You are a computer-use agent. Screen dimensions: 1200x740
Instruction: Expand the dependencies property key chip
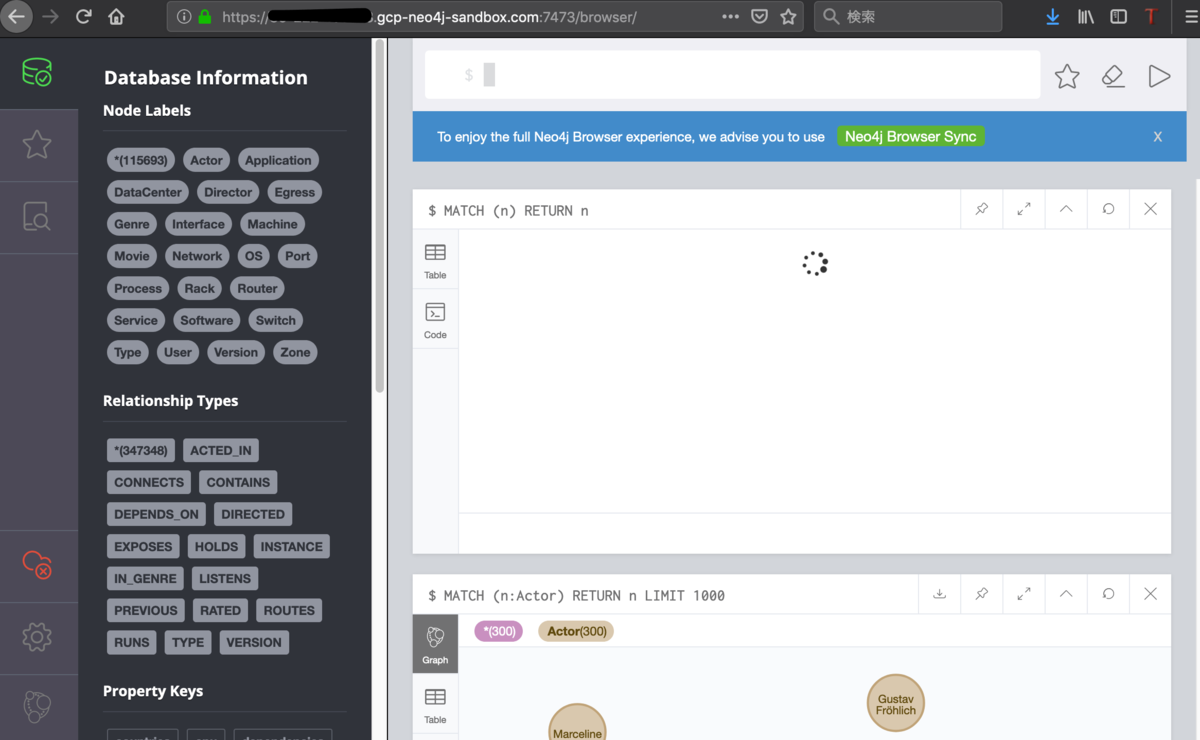tap(283, 735)
